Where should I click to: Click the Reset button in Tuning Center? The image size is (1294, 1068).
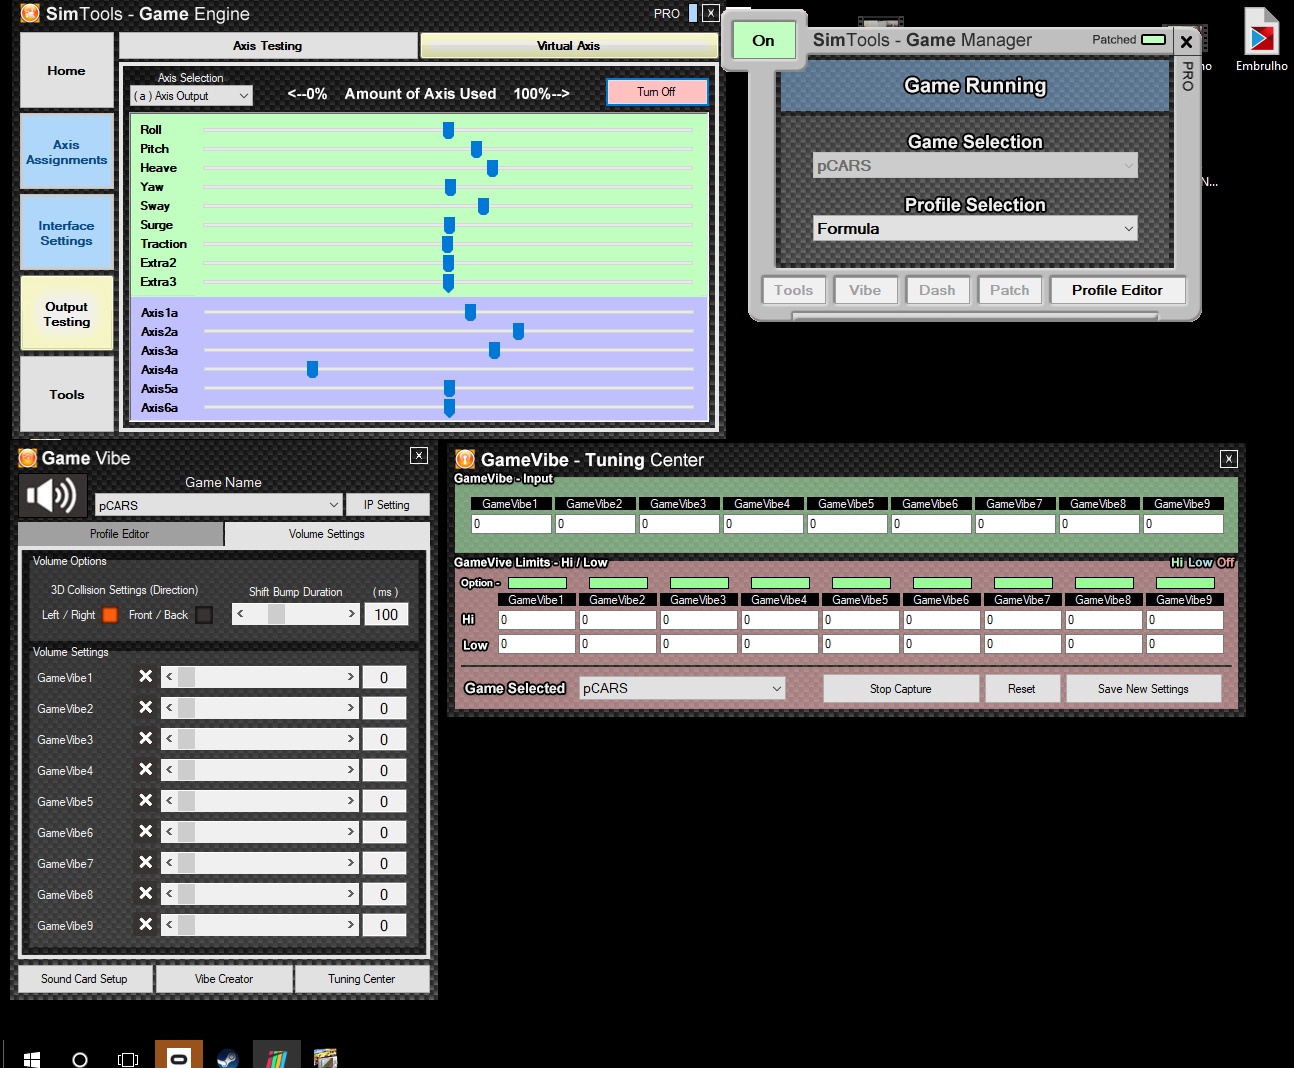tap(1022, 689)
